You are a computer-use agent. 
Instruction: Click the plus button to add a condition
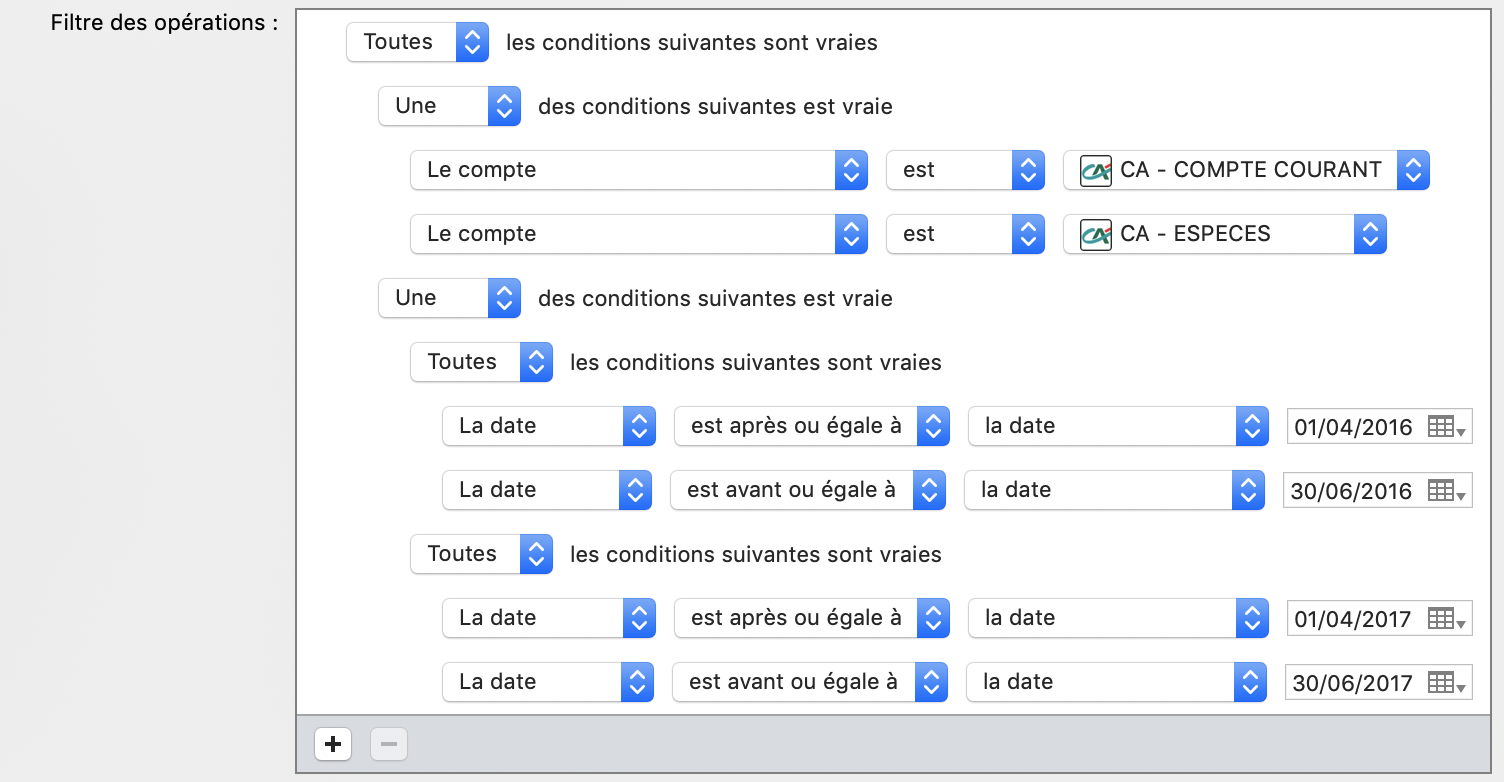(x=333, y=744)
